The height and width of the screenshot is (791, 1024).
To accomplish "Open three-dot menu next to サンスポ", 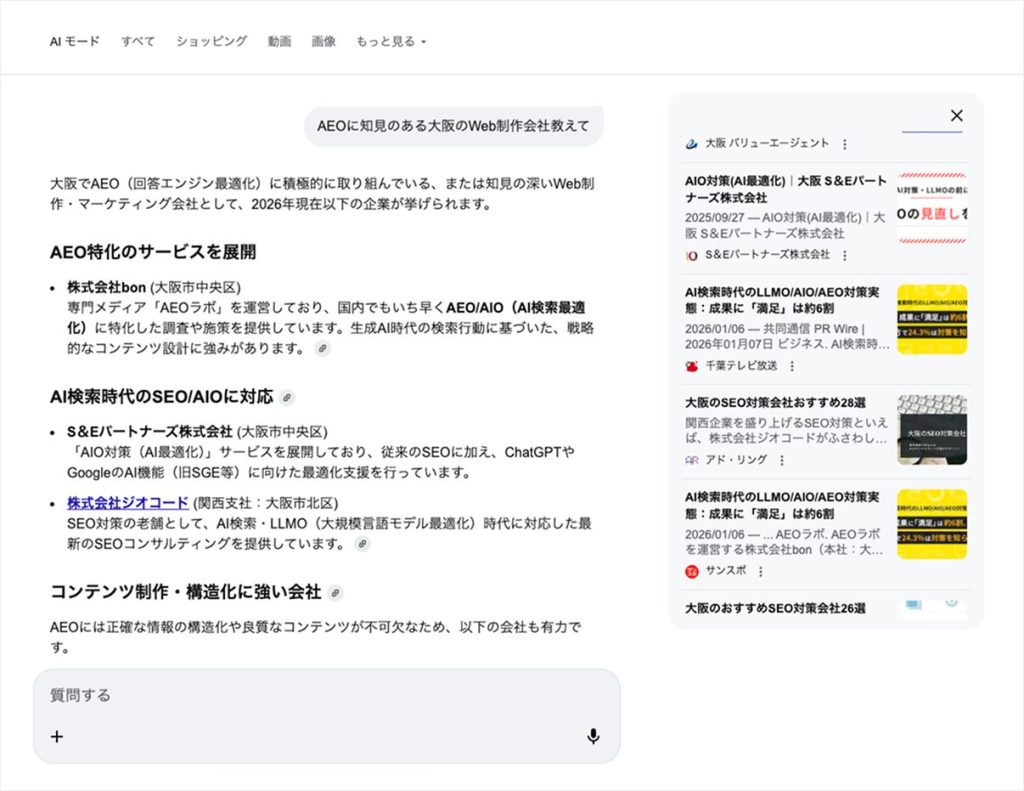I will pos(760,571).
